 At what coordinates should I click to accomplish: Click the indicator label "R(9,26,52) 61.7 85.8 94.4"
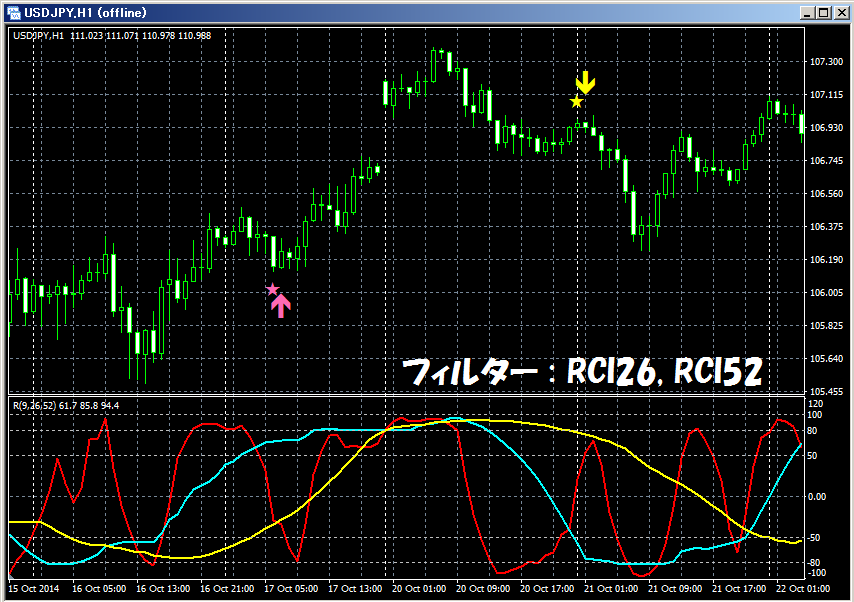[x=66, y=406]
